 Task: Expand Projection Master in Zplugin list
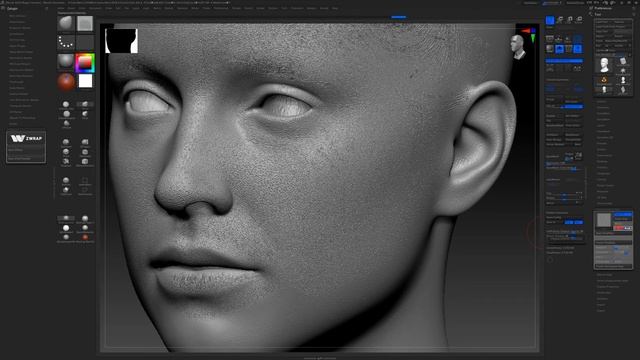[20, 28]
